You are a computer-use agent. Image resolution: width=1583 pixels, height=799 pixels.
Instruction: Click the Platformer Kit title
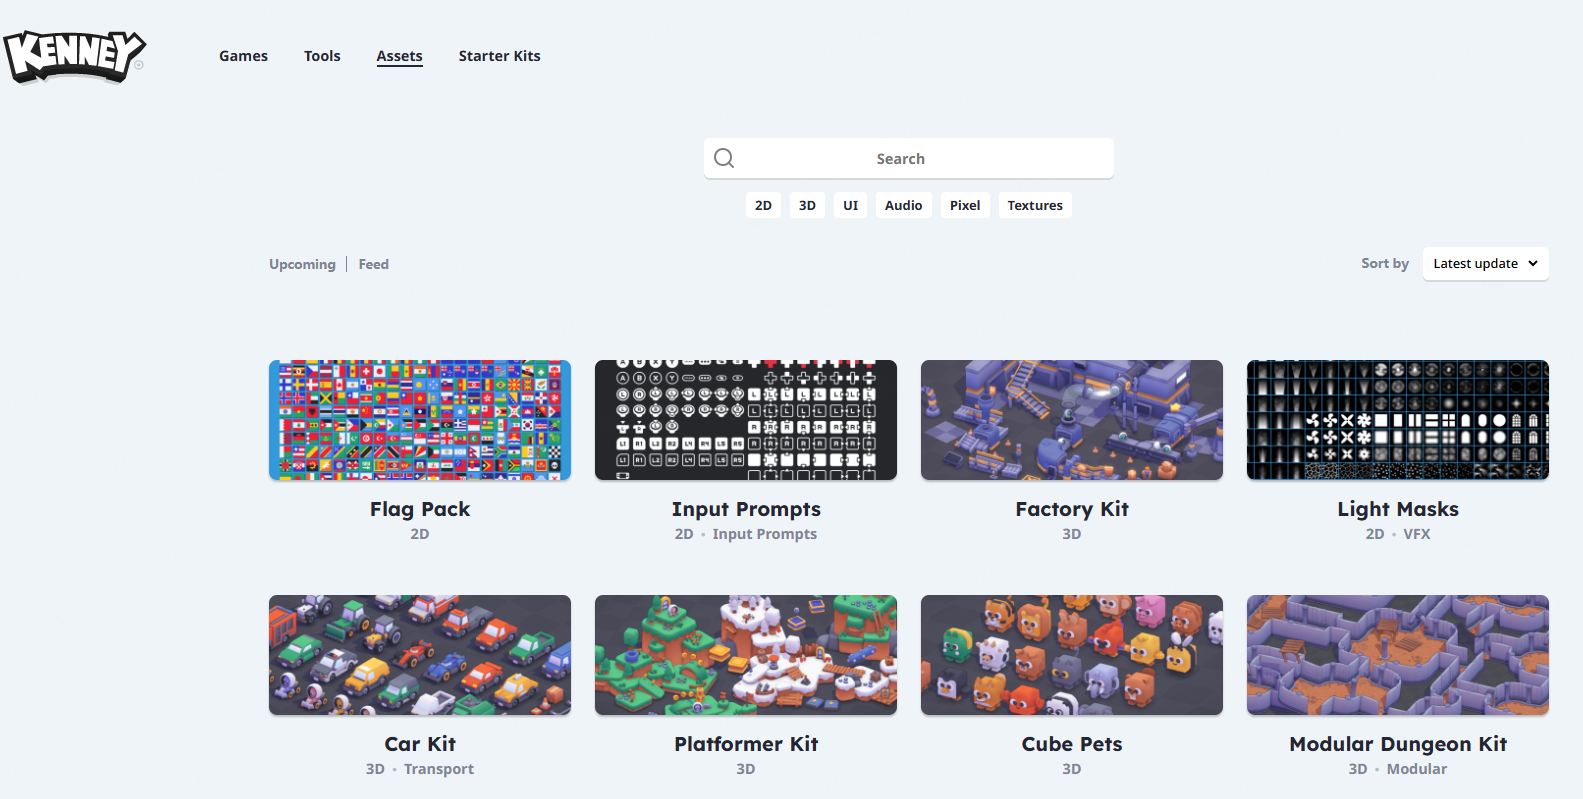click(x=746, y=744)
